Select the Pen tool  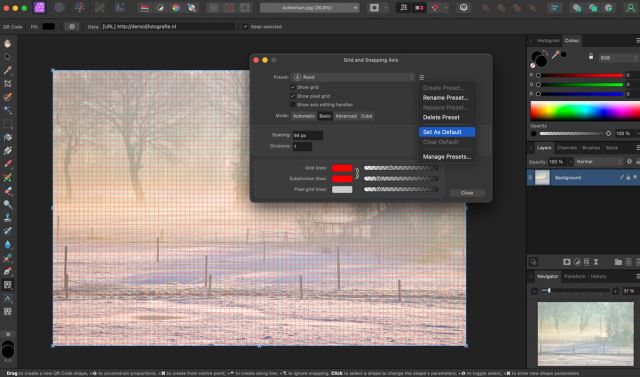[x=7, y=271]
